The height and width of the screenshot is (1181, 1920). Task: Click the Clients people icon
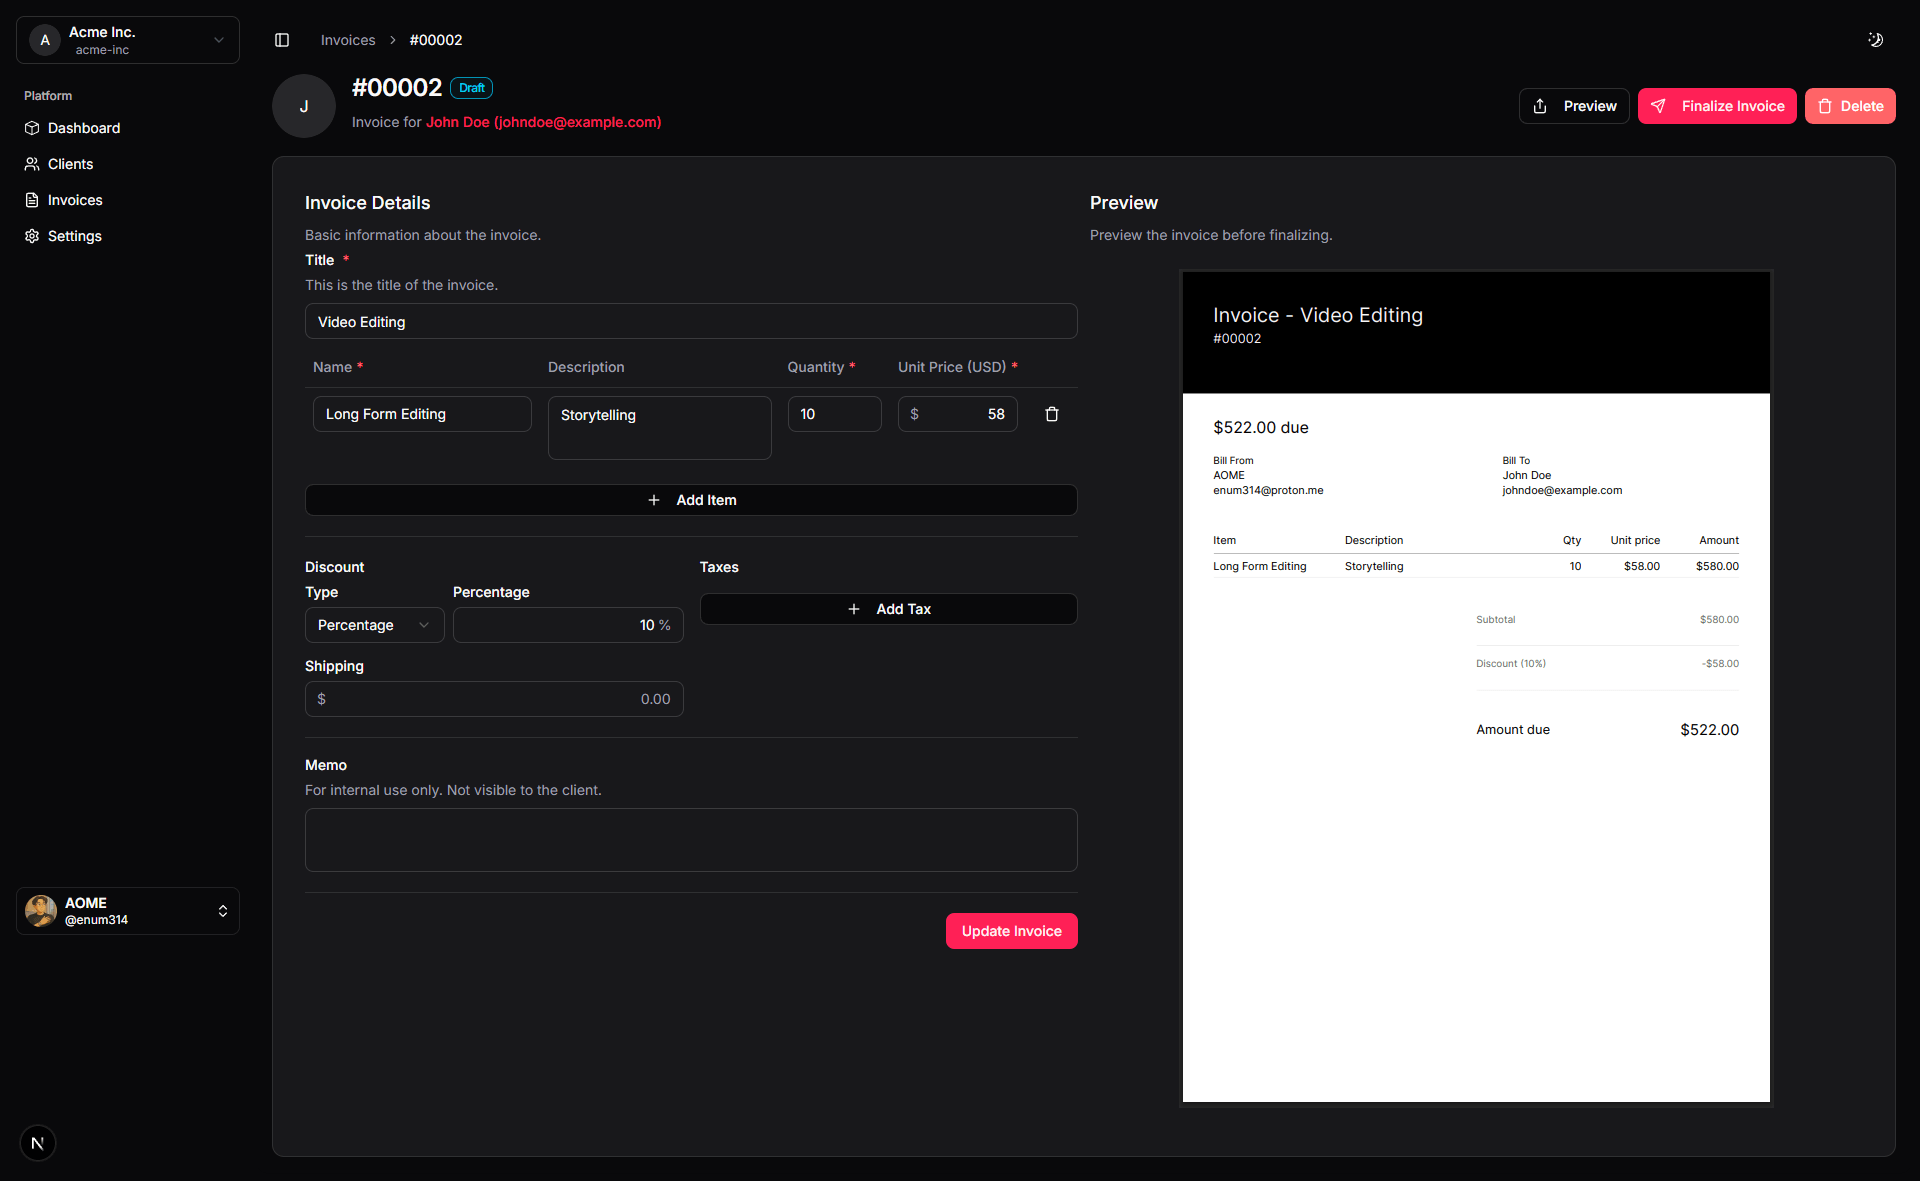pos(32,164)
